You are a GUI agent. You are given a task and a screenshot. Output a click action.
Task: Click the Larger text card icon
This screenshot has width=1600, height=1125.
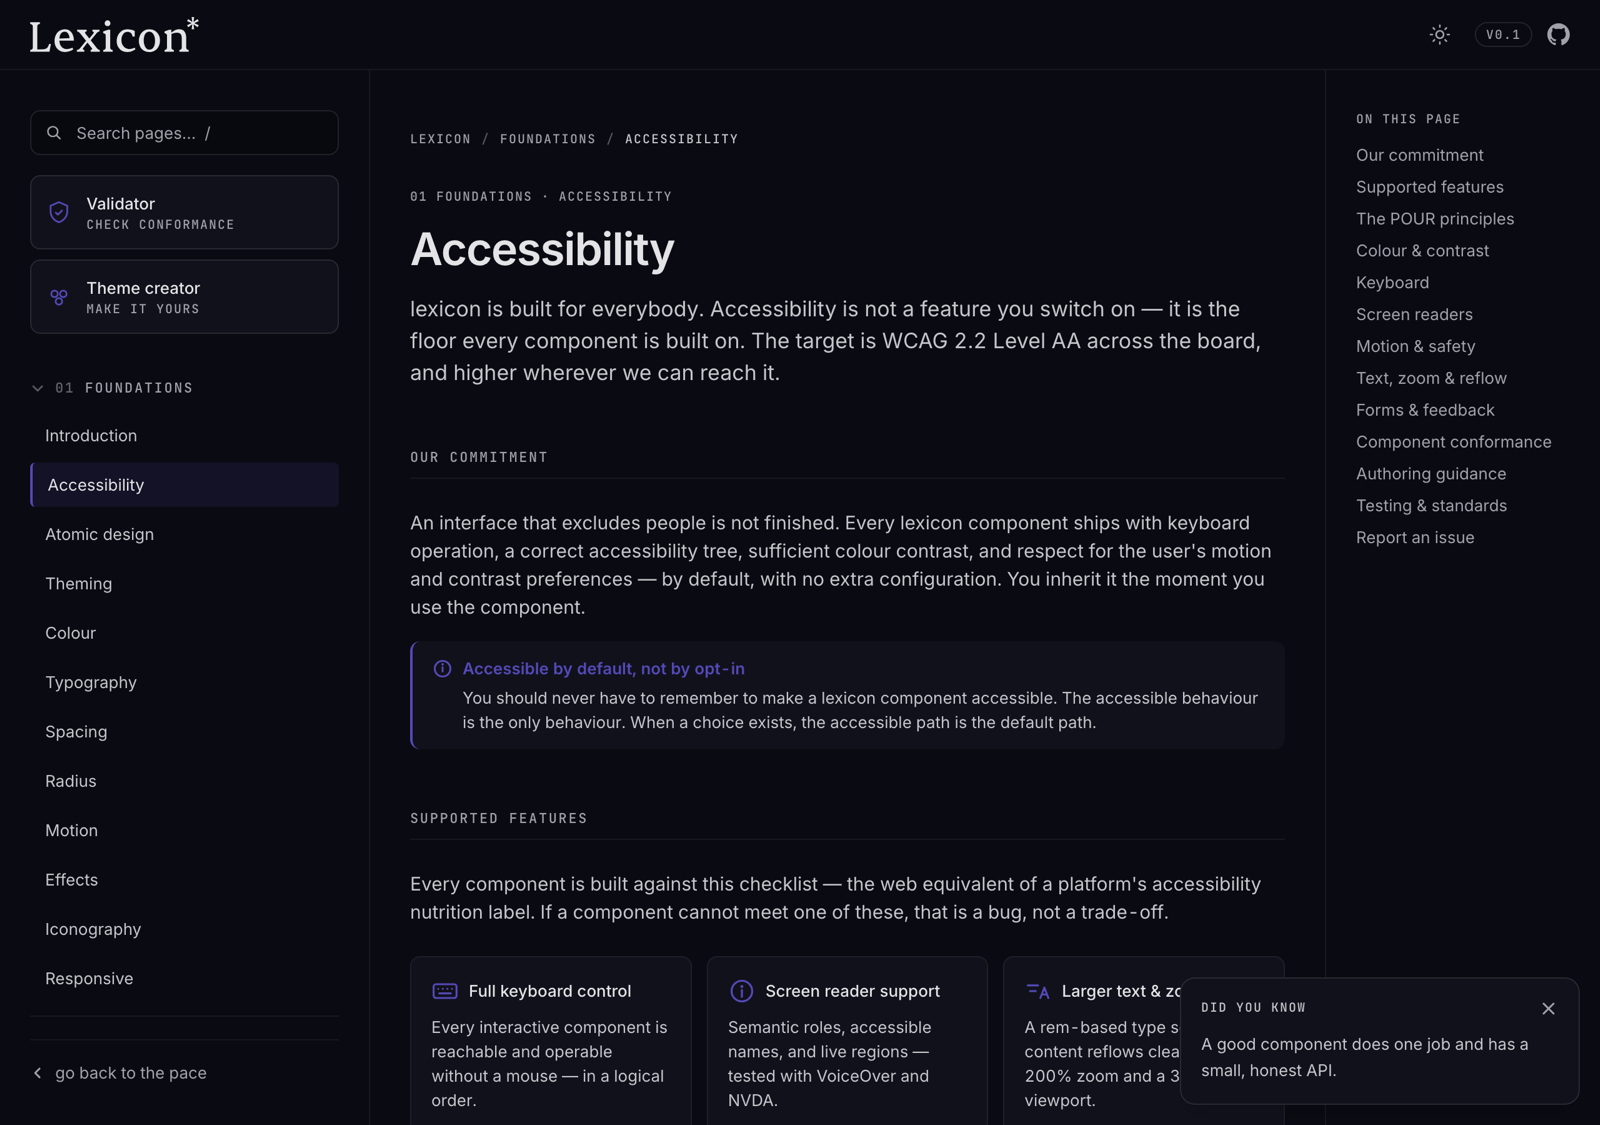(1038, 991)
